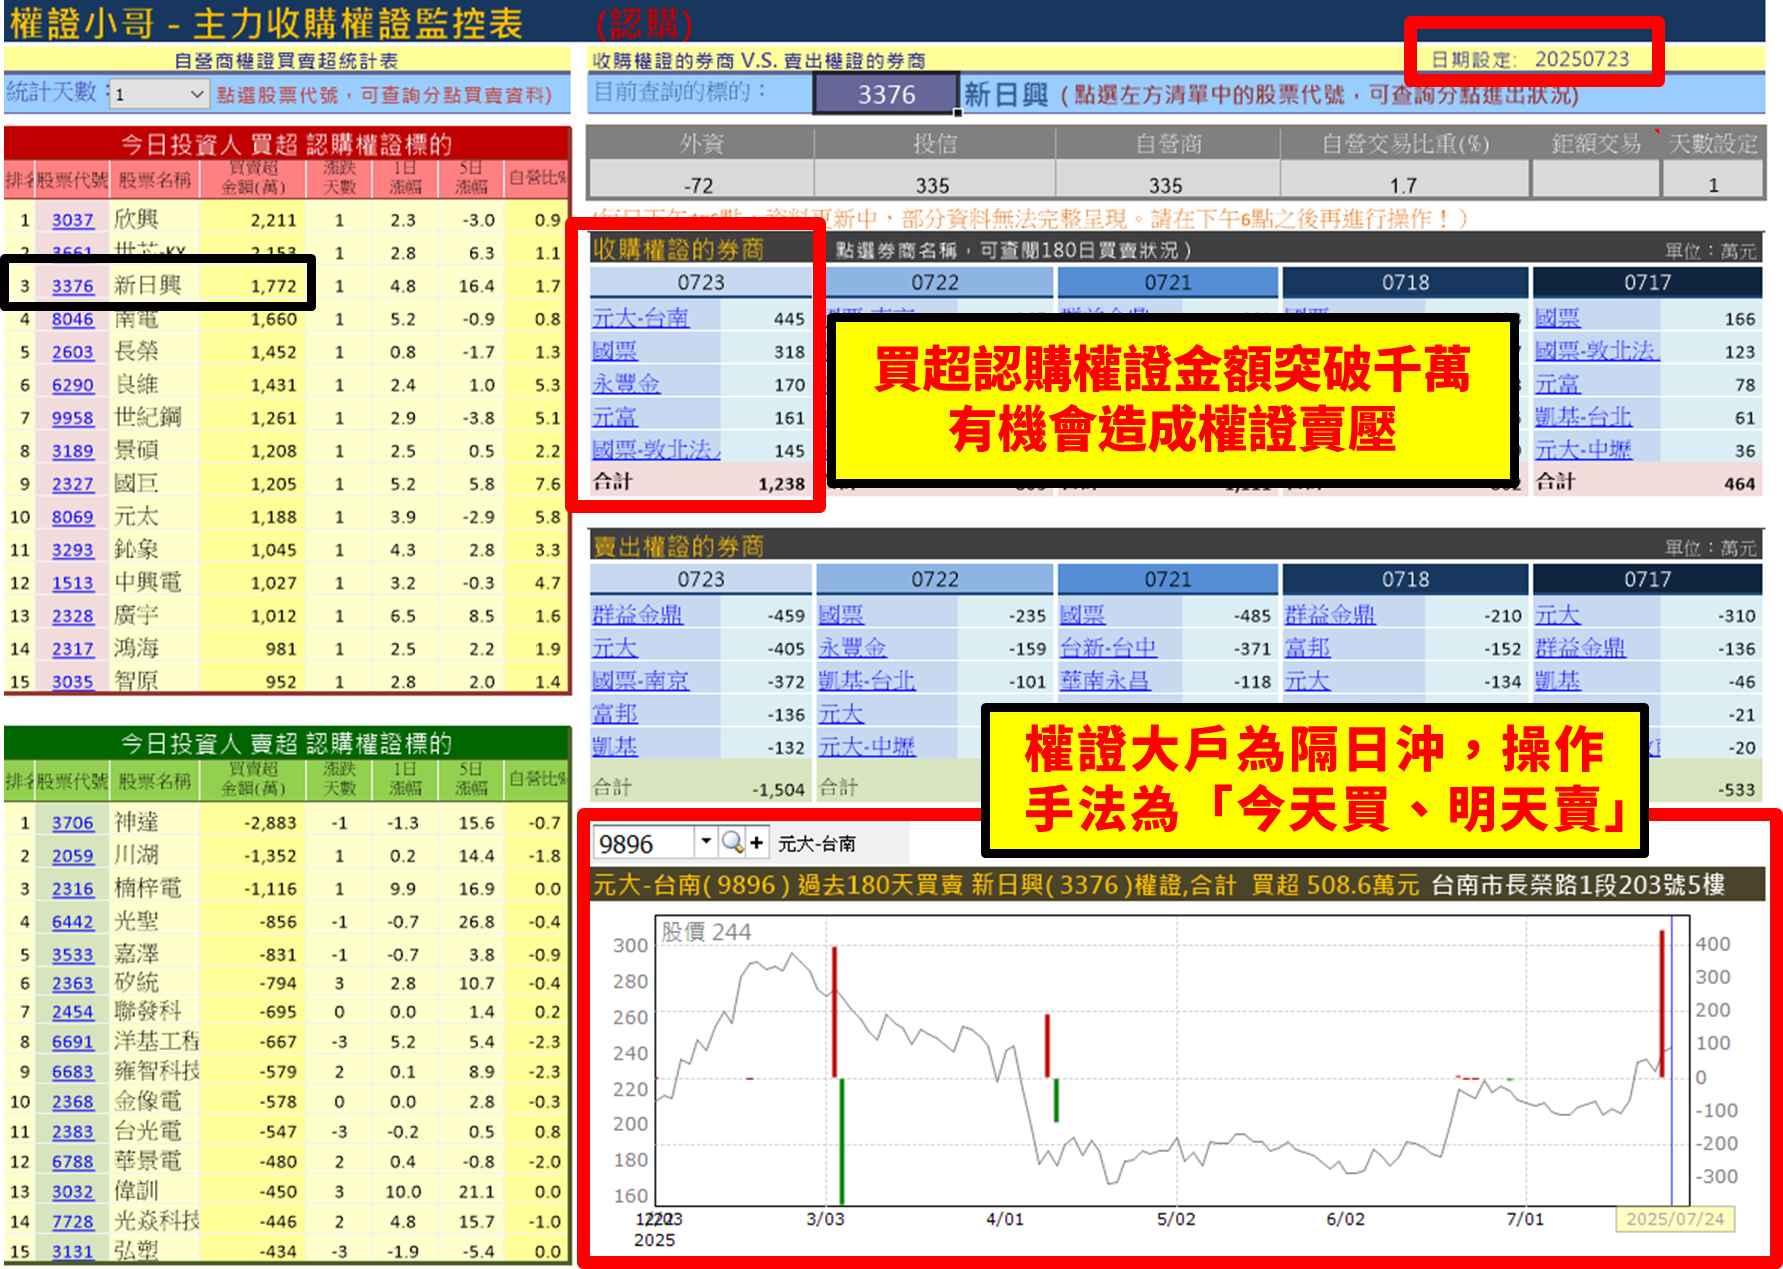Select selling broker 富邦 on 0718
The image size is (1783, 1269).
coord(1308,648)
